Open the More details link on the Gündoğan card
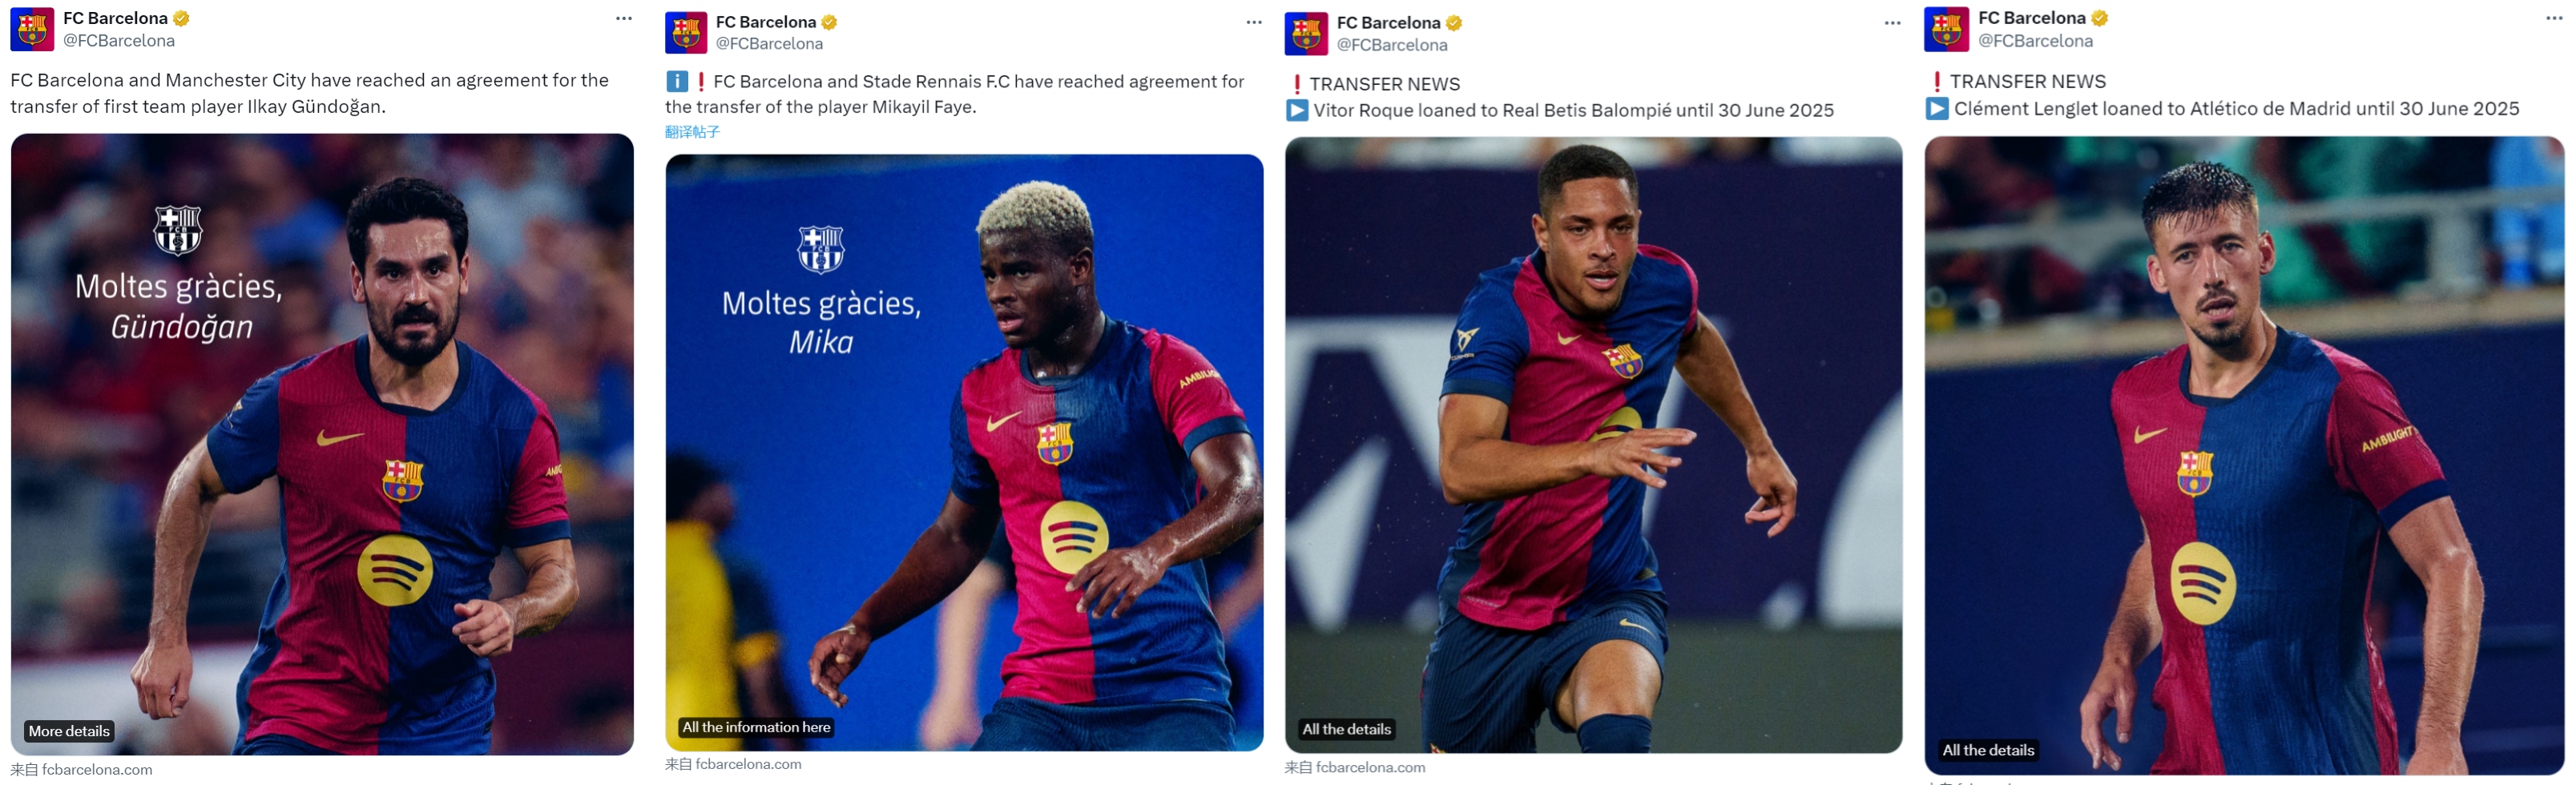The height and width of the screenshot is (785, 2576). 69,731
